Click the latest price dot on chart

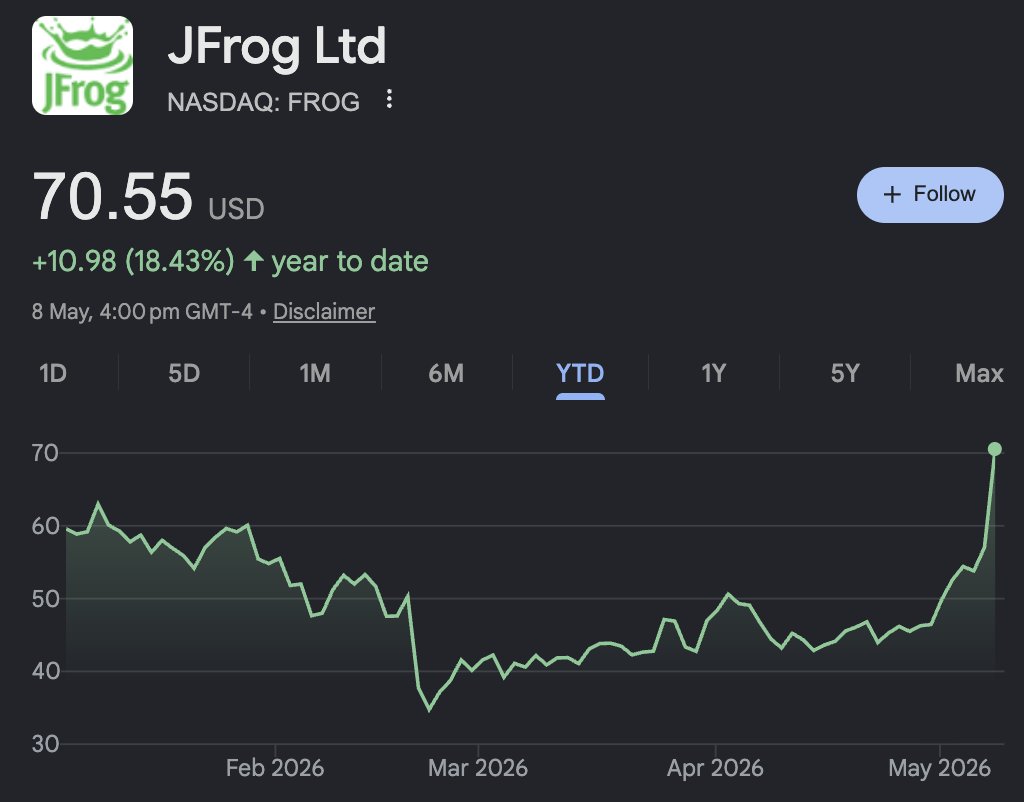[x=995, y=449]
